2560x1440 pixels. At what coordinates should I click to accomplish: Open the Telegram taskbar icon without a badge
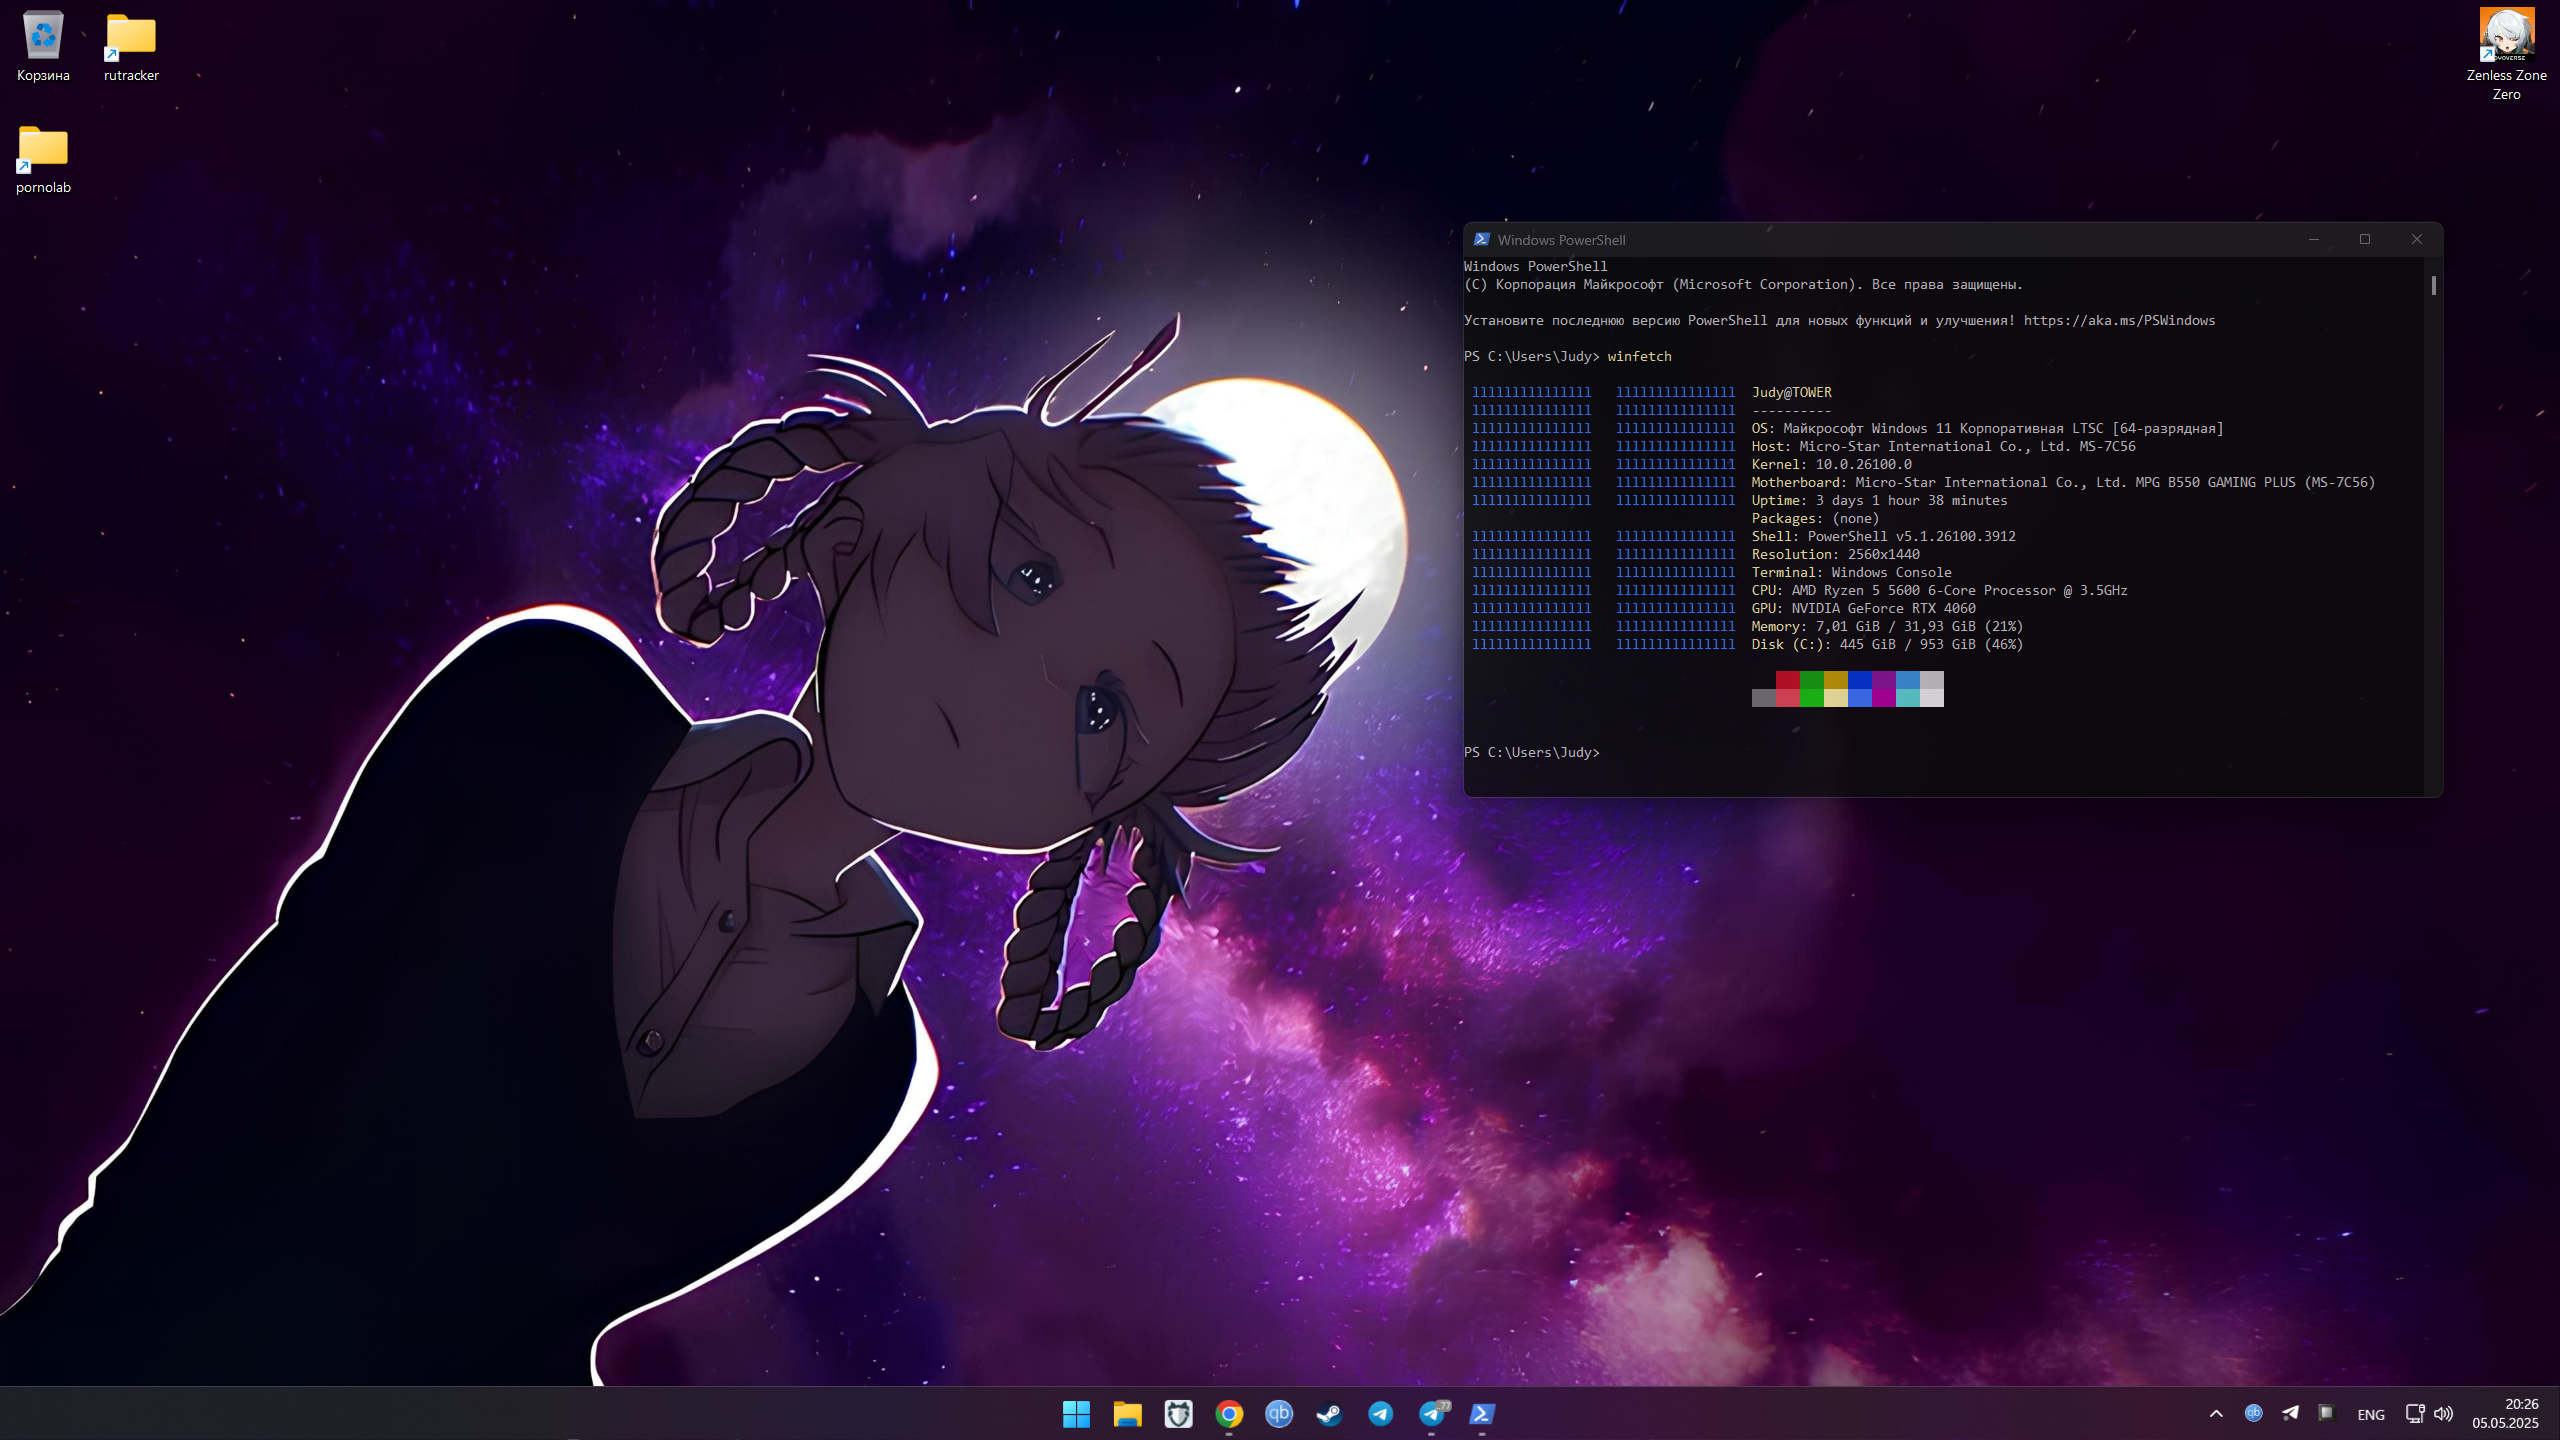click(1380, 1414)
